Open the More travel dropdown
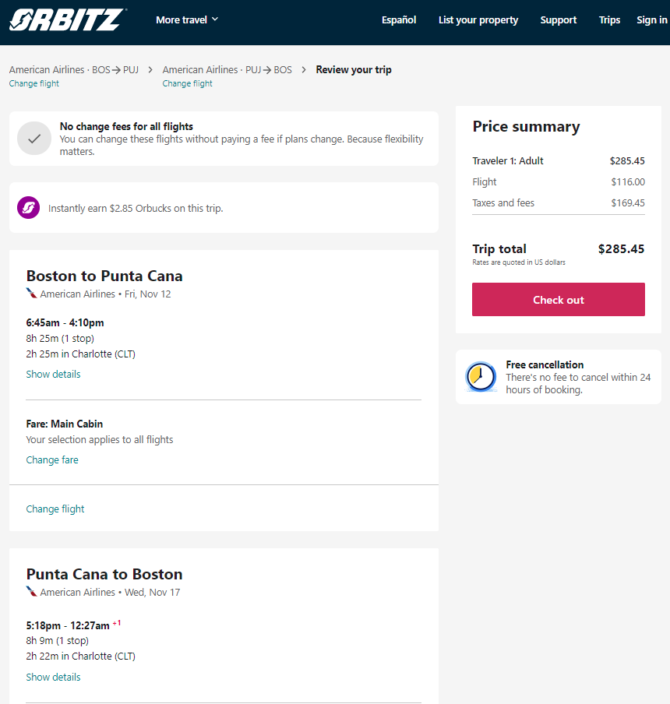 point(187,20)
